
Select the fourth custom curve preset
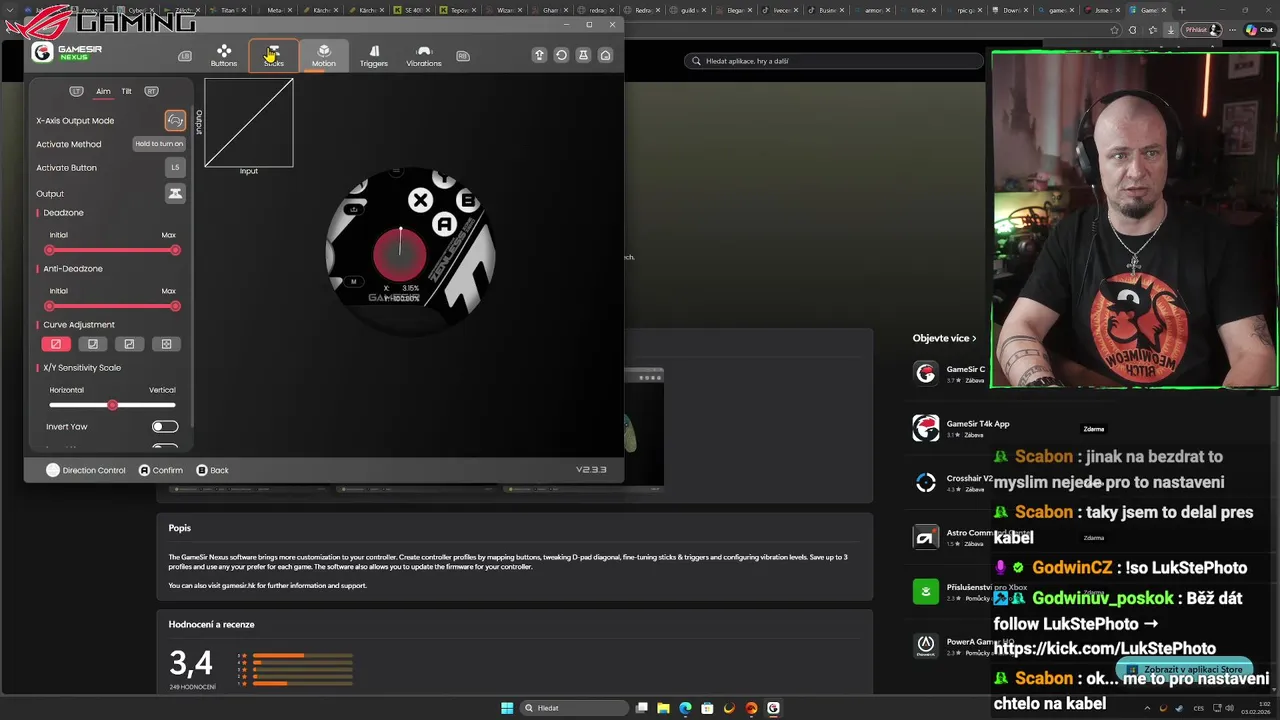pyautogui.click(x=166, y=344)
